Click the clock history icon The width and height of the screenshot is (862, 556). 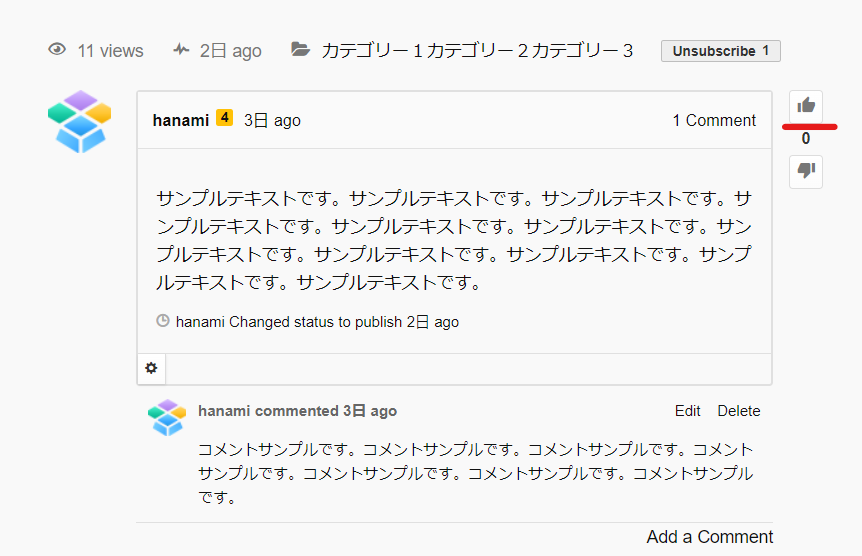[163, 322]
